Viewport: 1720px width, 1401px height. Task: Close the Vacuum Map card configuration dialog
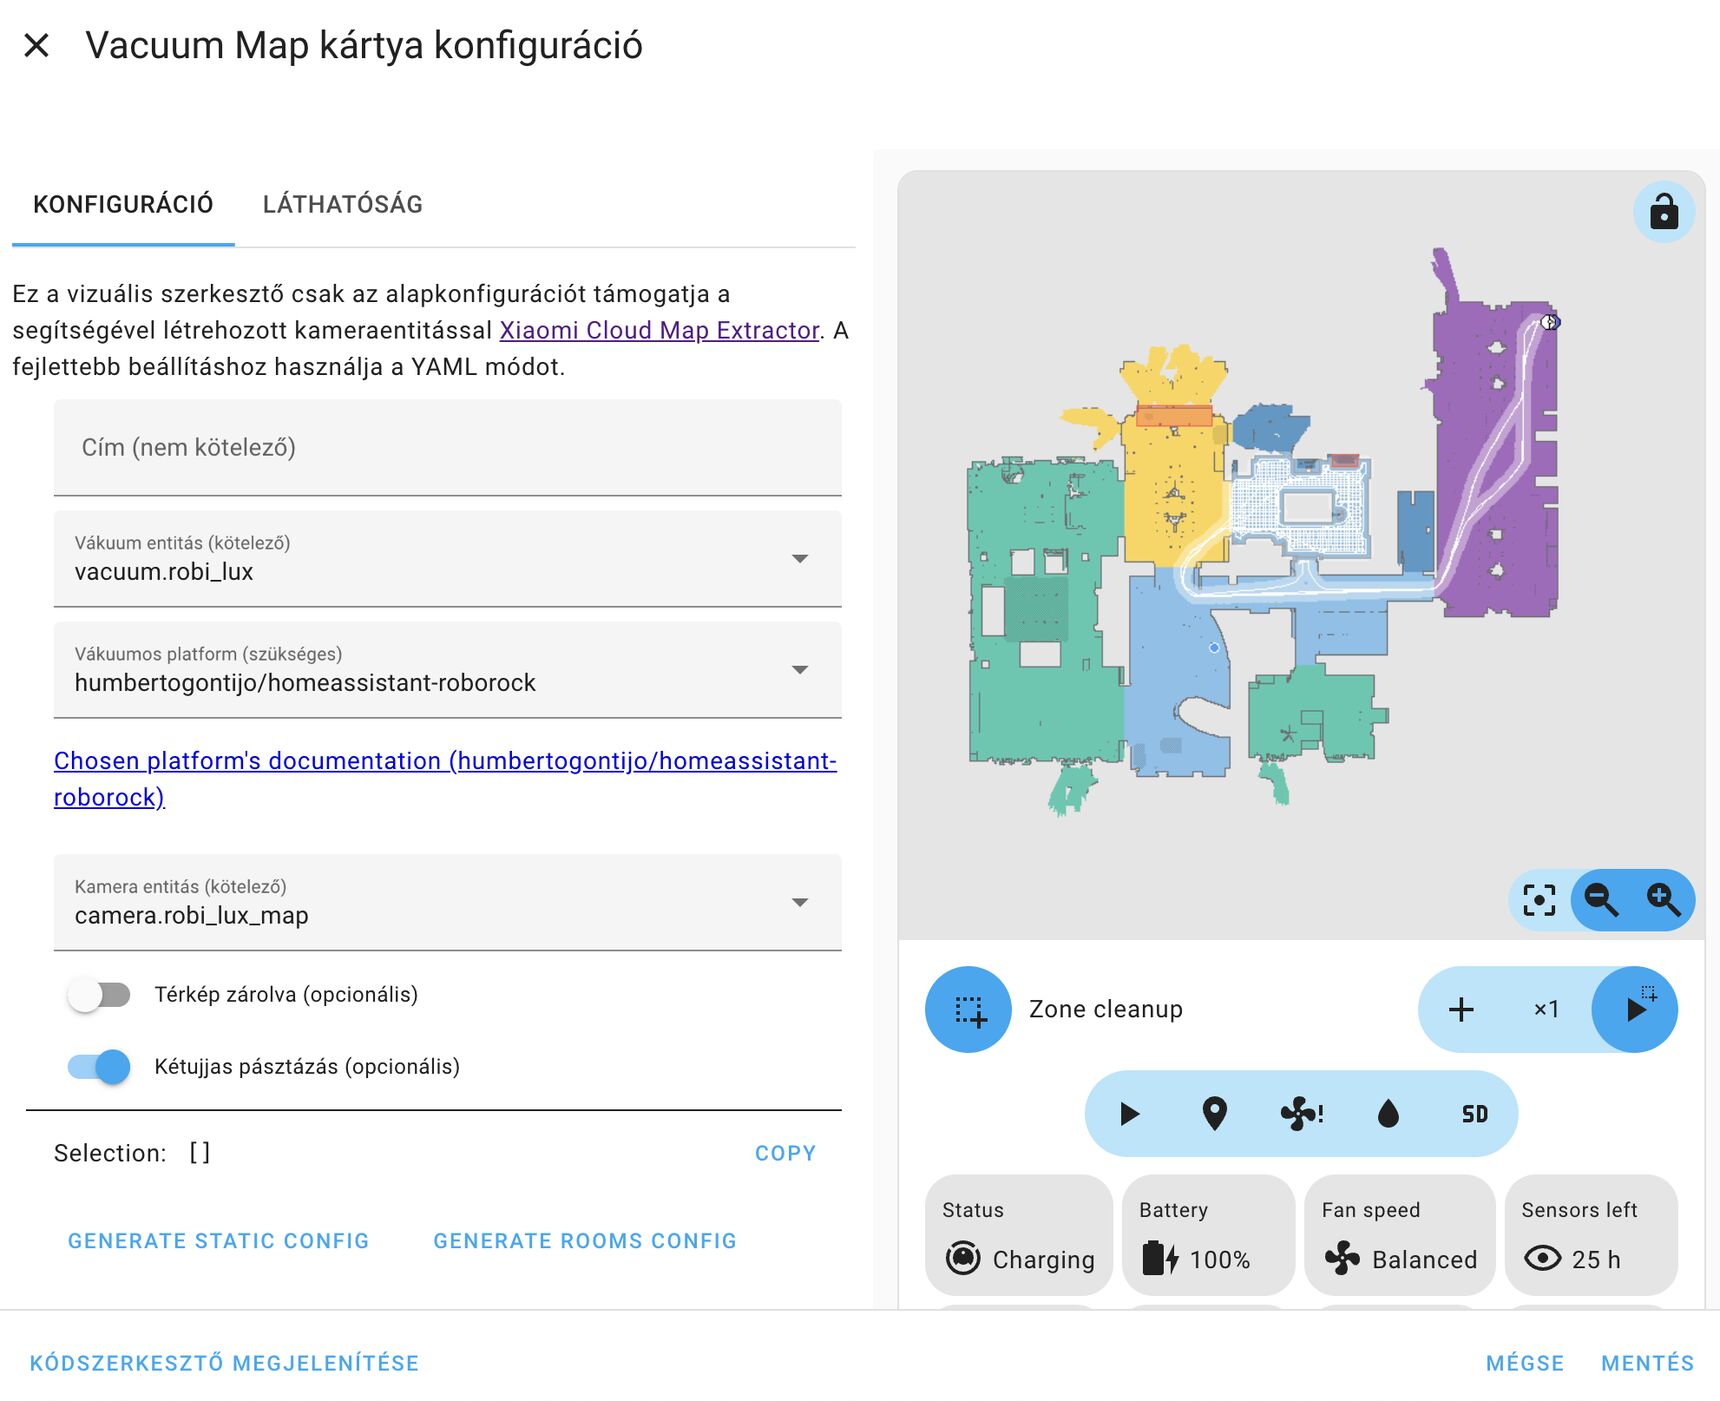click(36, 45)
